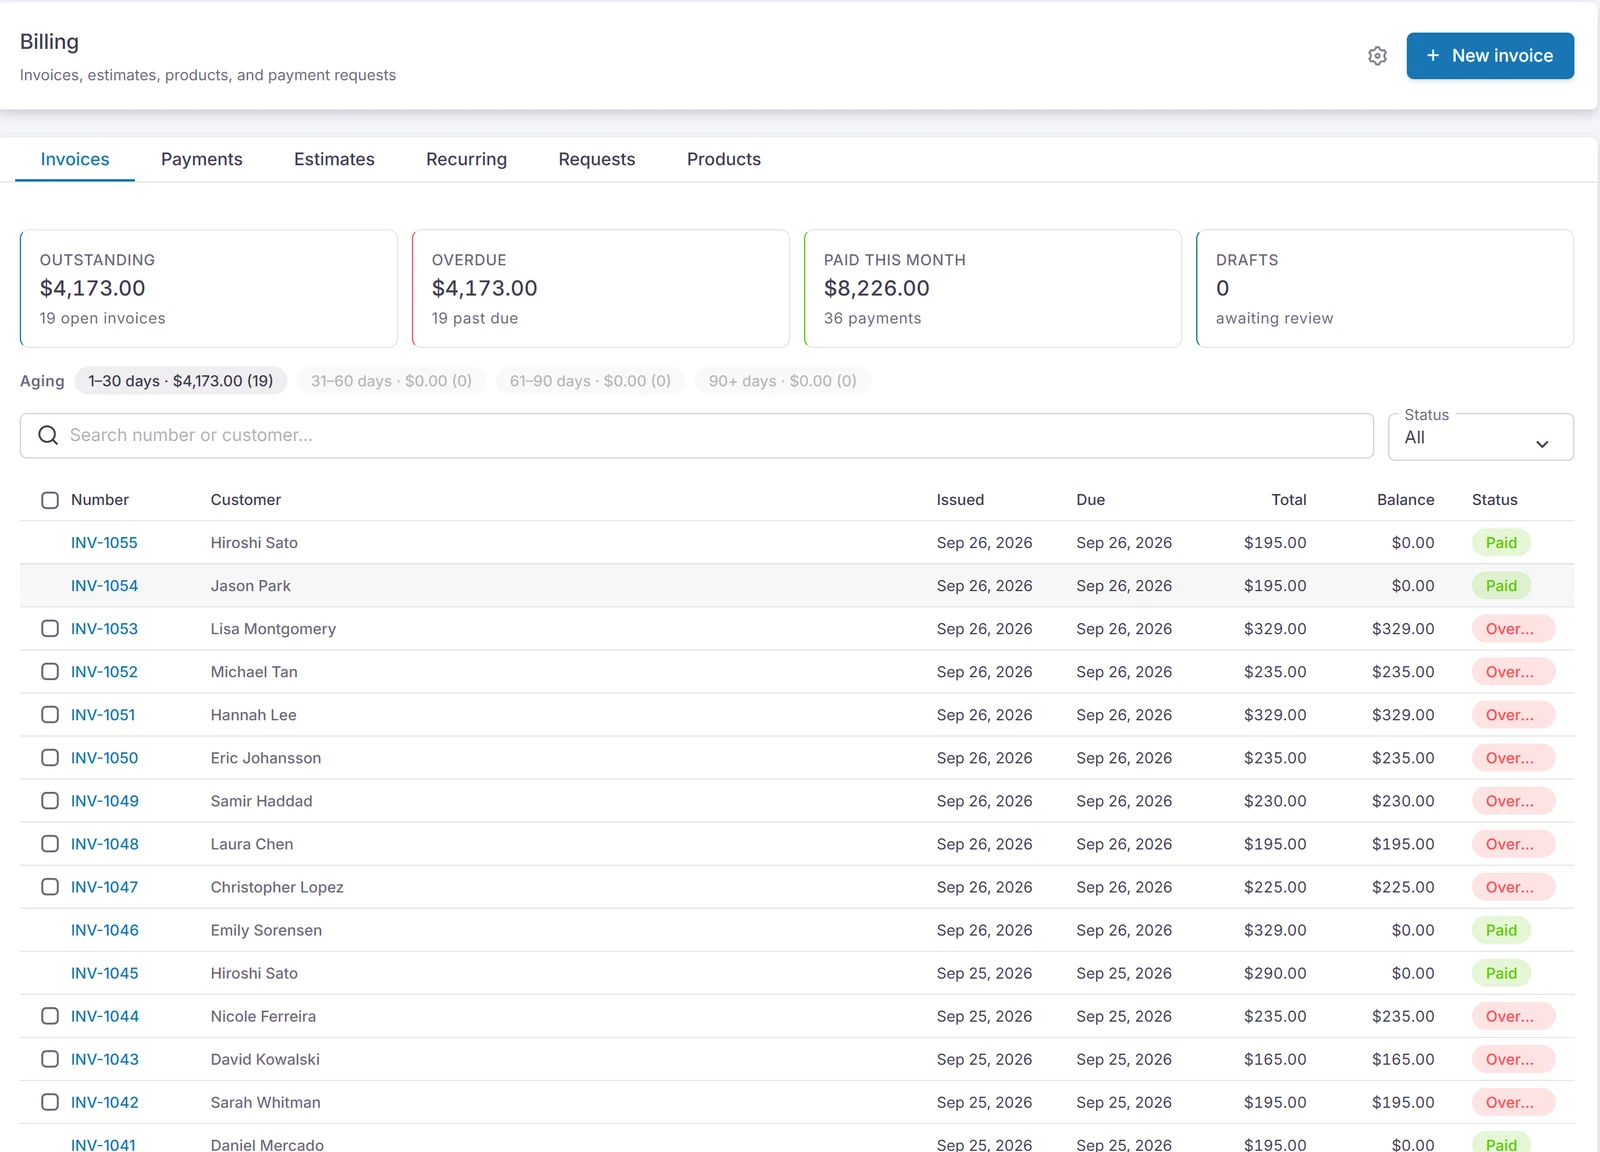The width and height of the screenshot is (1600, 1152).
Task: Open the Requests tab
Action: pos(597,159)
